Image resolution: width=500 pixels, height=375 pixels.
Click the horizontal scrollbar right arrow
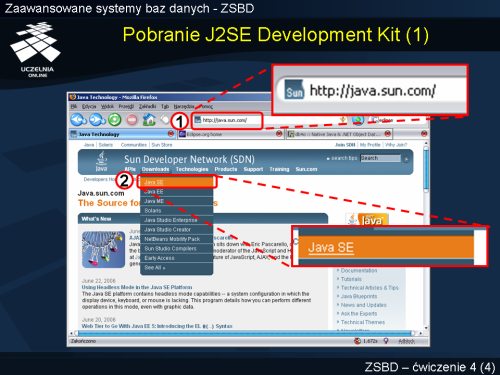[x=421, y=333]
